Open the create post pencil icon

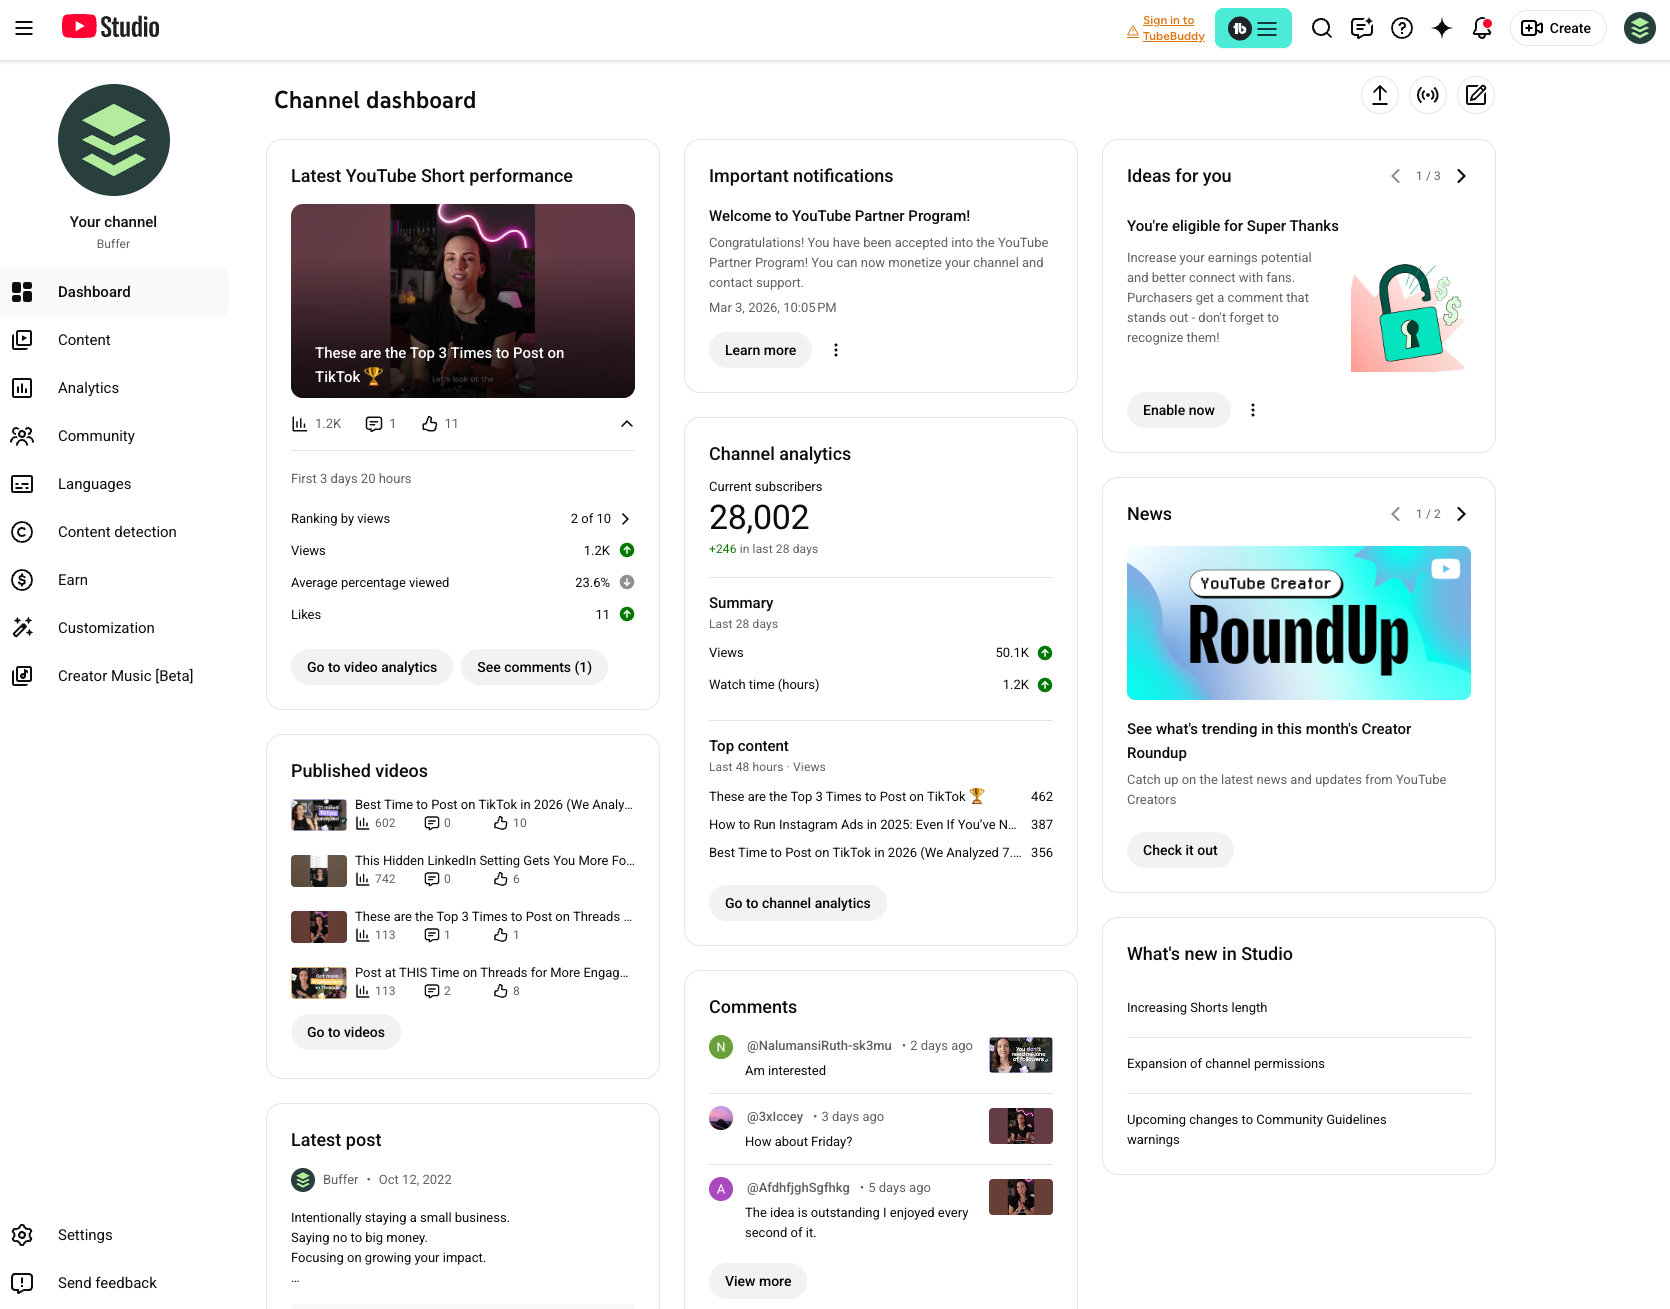click(1476, 95)
